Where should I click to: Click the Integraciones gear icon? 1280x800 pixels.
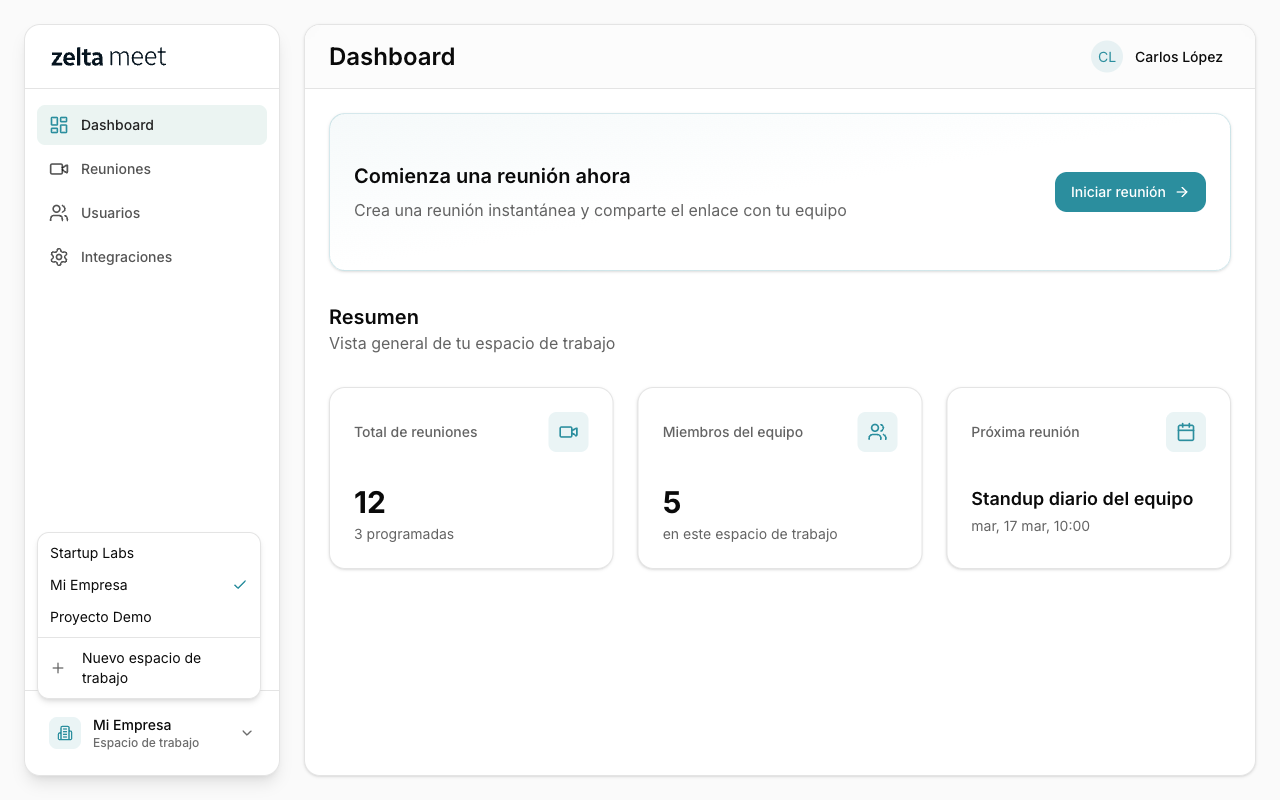point(57,256)
